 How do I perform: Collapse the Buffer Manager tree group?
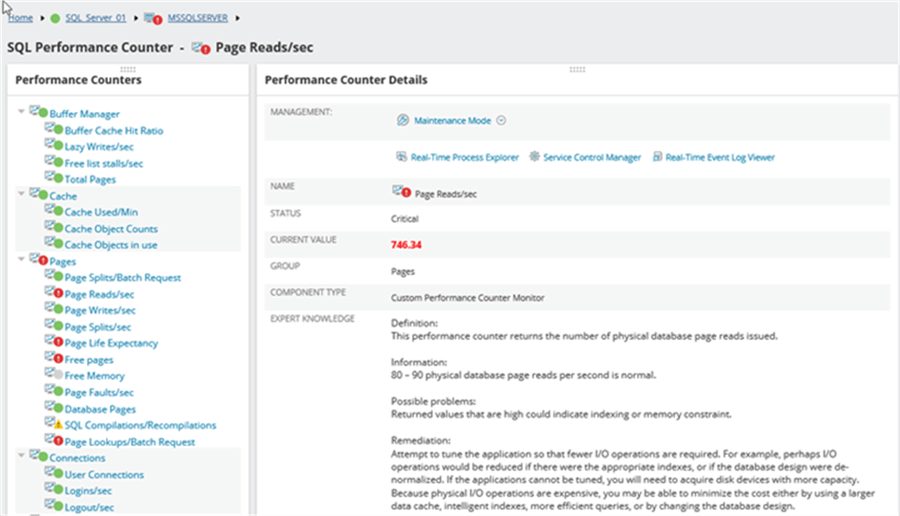21,111
